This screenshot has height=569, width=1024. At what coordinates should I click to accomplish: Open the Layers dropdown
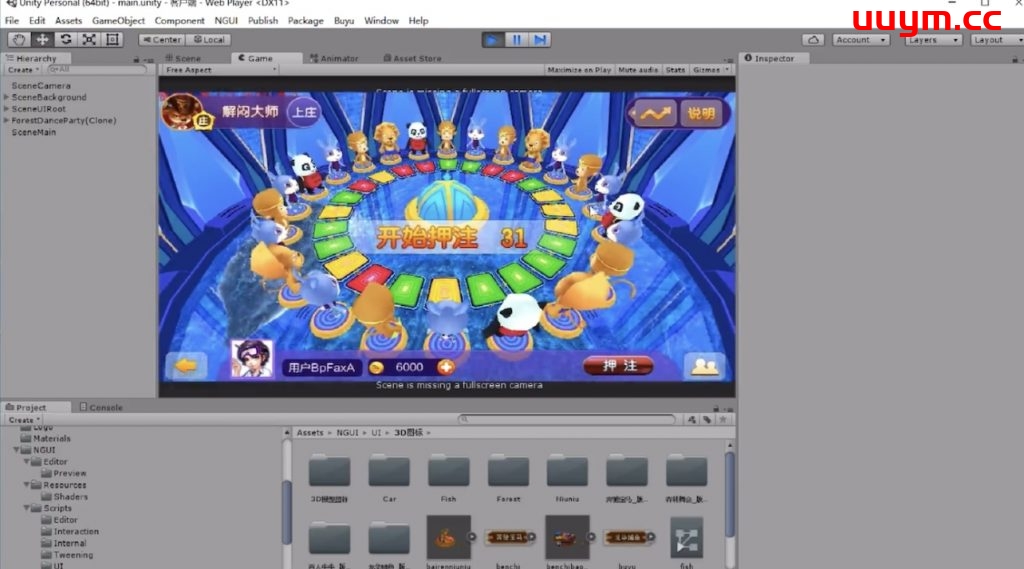click(933, 40)
